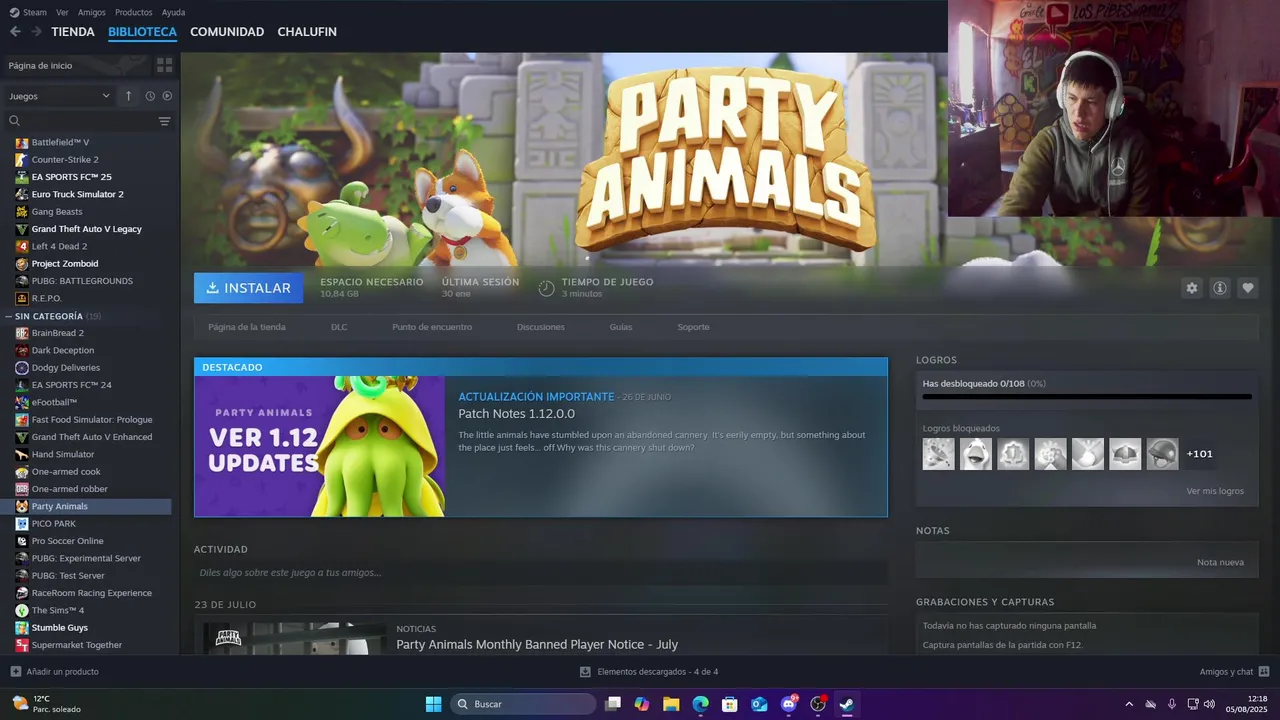This screenshot has height=720, width=1280.
Task: Open Patch Notes 1.12.0.0 article
Action: pyautogui.click(x=516, y=414)
